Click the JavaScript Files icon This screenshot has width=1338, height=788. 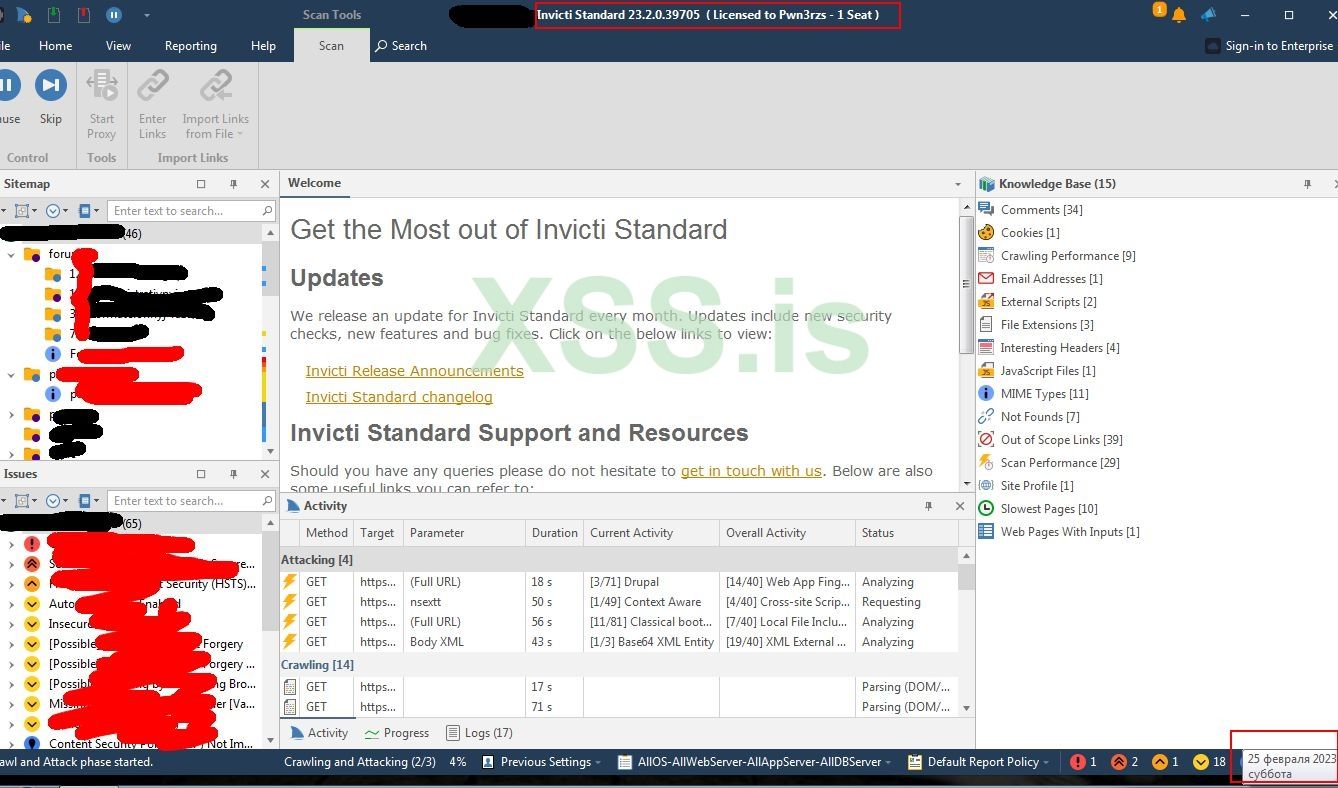[987, 371]
